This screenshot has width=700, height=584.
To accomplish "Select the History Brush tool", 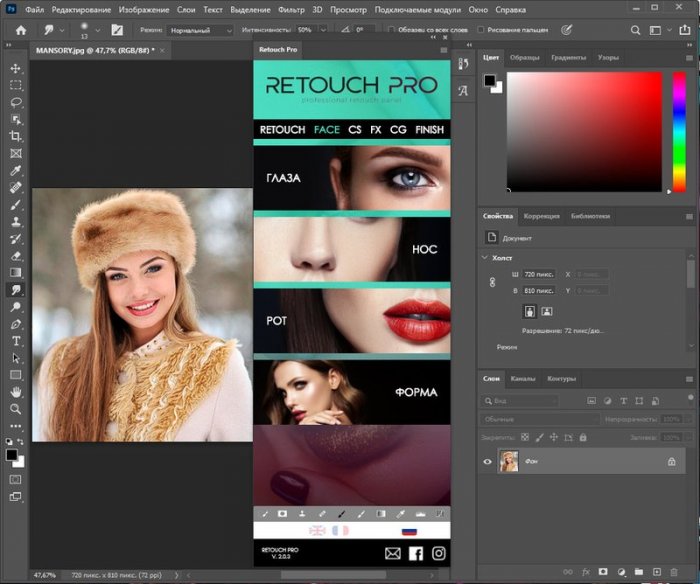I will pyautogui.click(x=16, y=238).
